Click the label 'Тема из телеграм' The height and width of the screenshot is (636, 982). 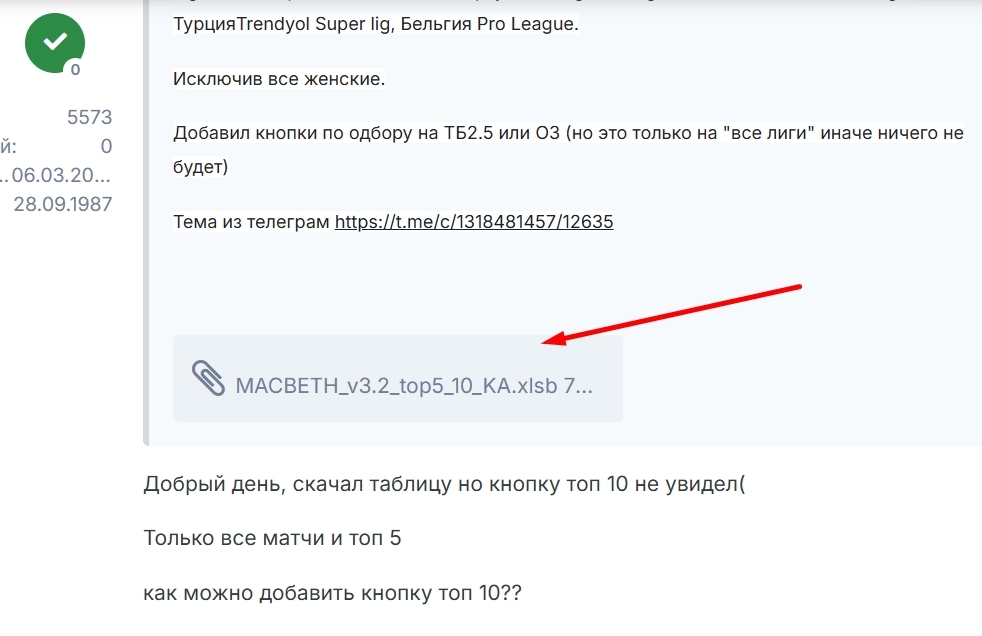click(251, 222)
